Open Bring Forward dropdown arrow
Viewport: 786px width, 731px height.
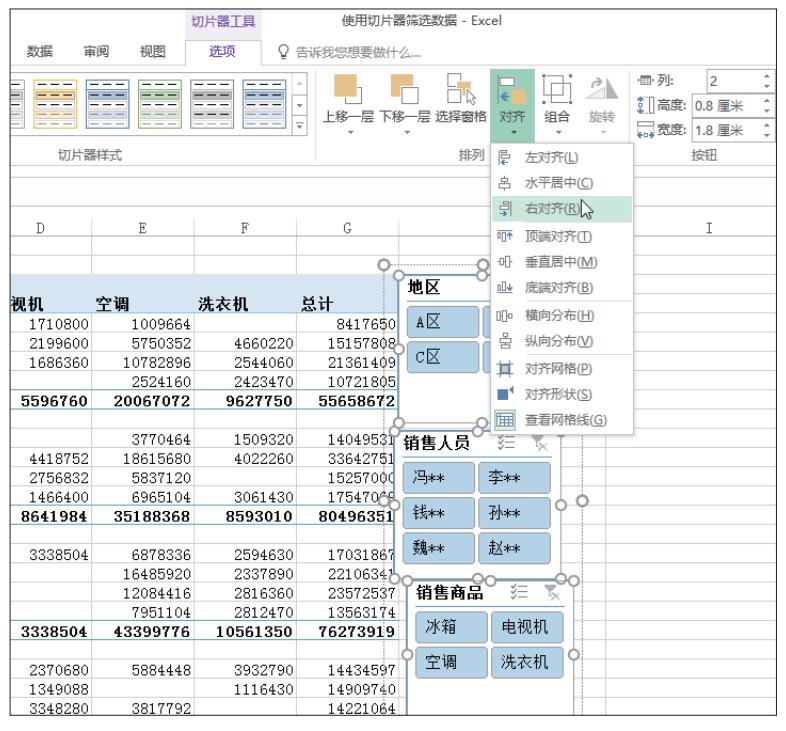click(350, 132)
